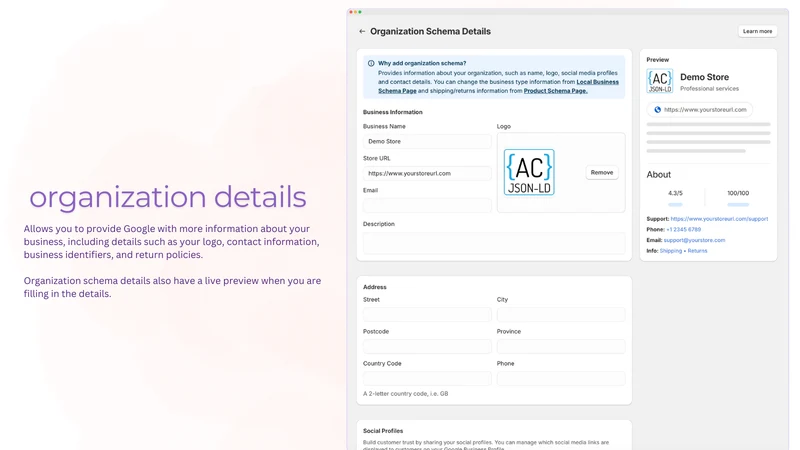Screen dimensions: 800x450
Task: Click the https://www.yourstoreurl.com preview pill
Action: (699, 110)
